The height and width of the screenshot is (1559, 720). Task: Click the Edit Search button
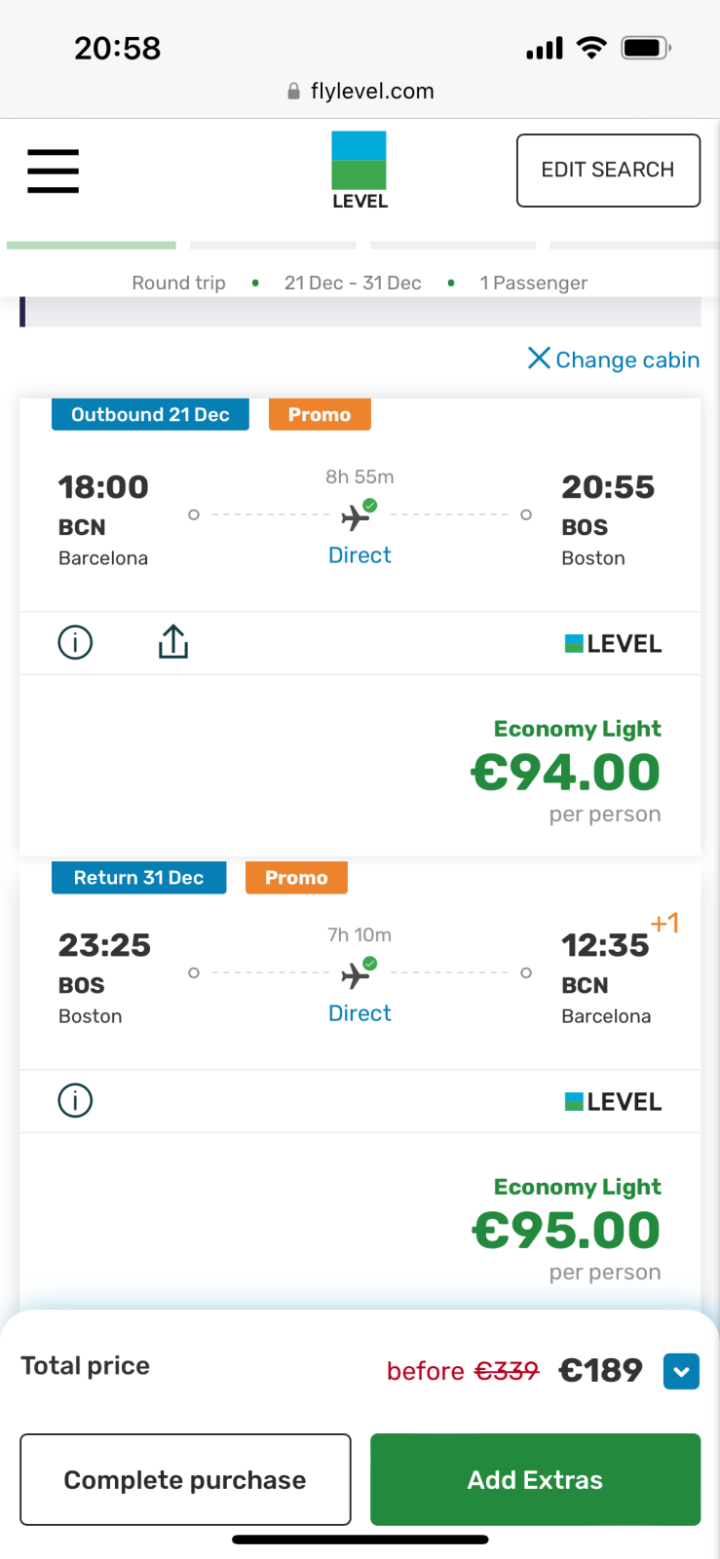click(608, 170)
